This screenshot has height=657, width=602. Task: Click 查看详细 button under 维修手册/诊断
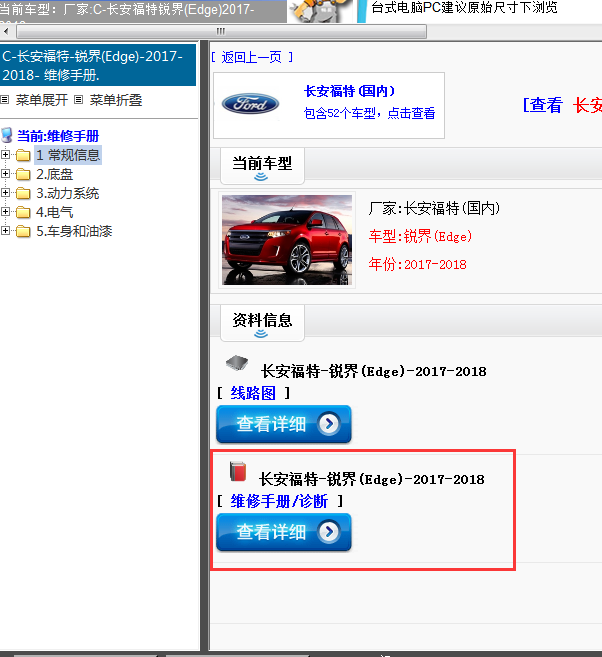pyautogui.click(x=284, y=532)
